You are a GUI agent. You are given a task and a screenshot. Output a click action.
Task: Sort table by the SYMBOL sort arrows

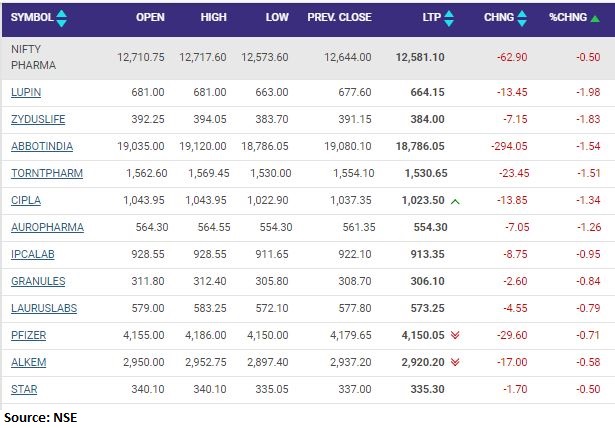[62, 18]
